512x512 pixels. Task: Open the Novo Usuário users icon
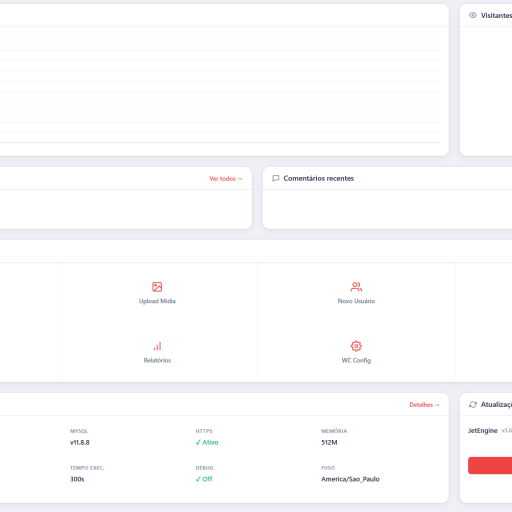356,287
